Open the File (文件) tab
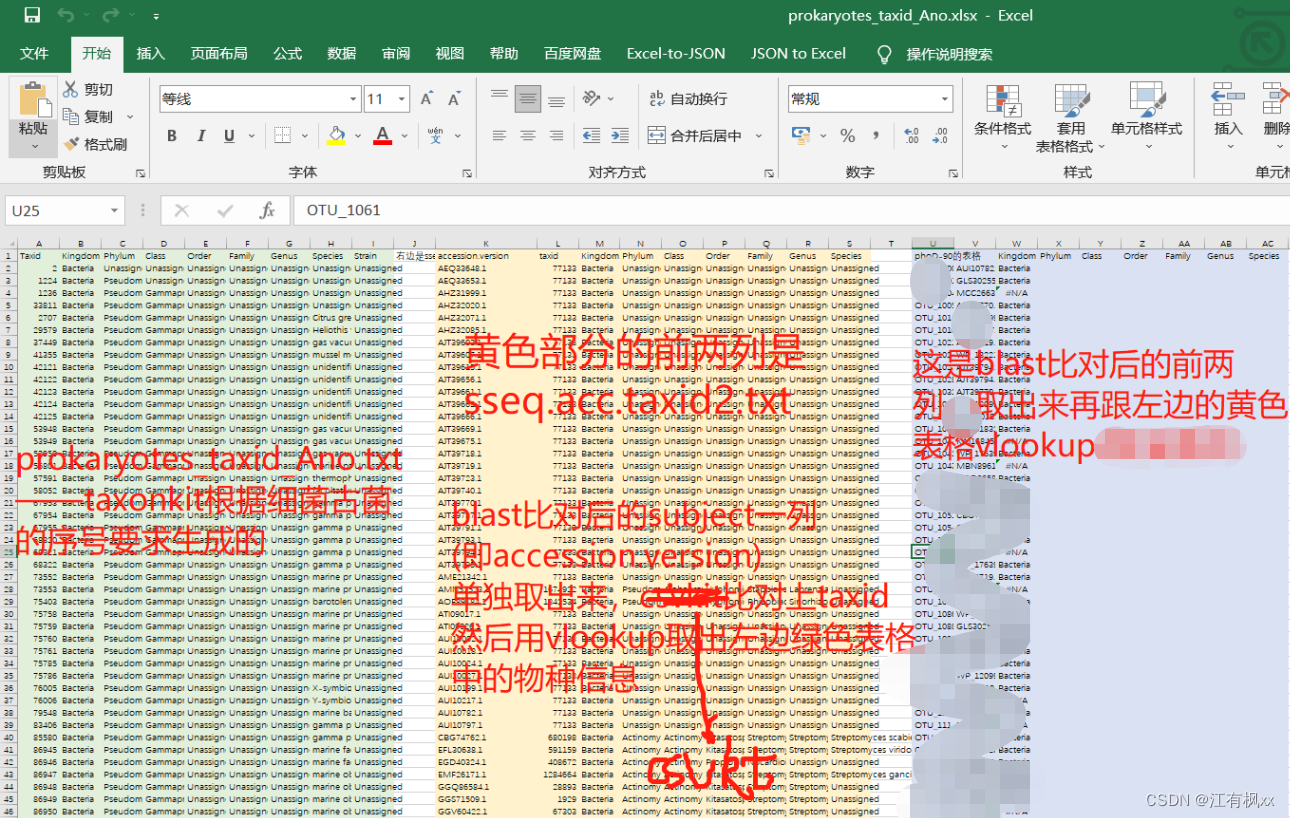1290x818 pixels. click(x=34, y=53)
